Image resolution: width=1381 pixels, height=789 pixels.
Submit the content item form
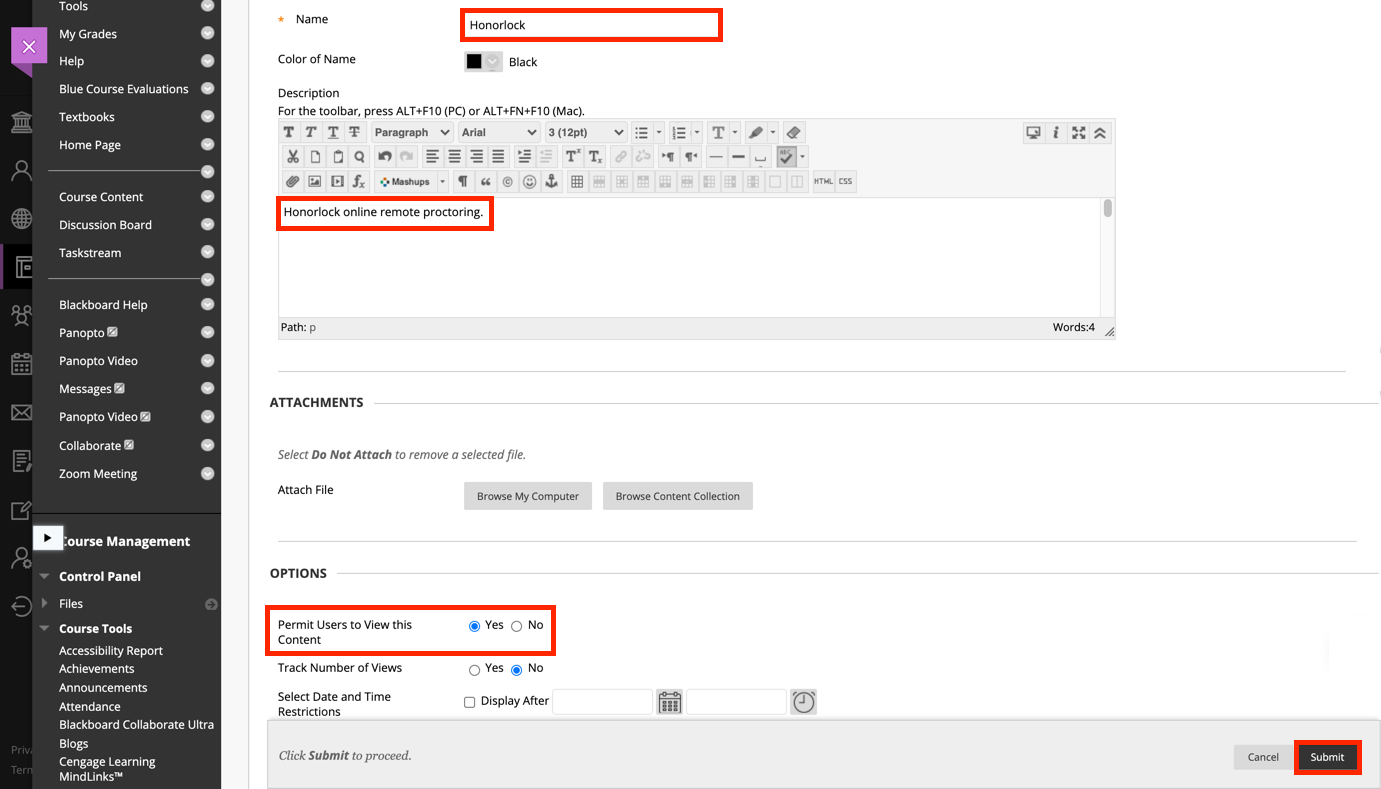click(x=1327, y=757)
